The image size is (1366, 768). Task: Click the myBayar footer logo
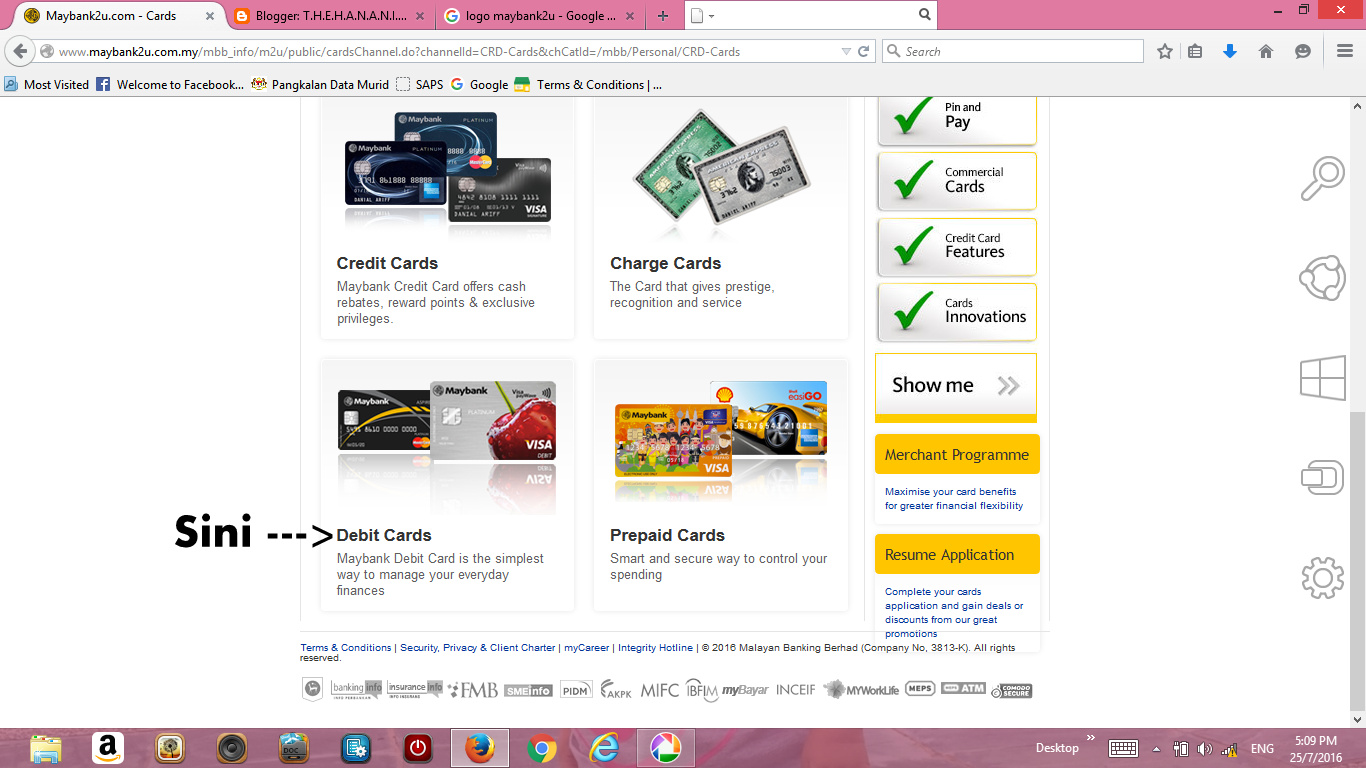pos(745,690)
